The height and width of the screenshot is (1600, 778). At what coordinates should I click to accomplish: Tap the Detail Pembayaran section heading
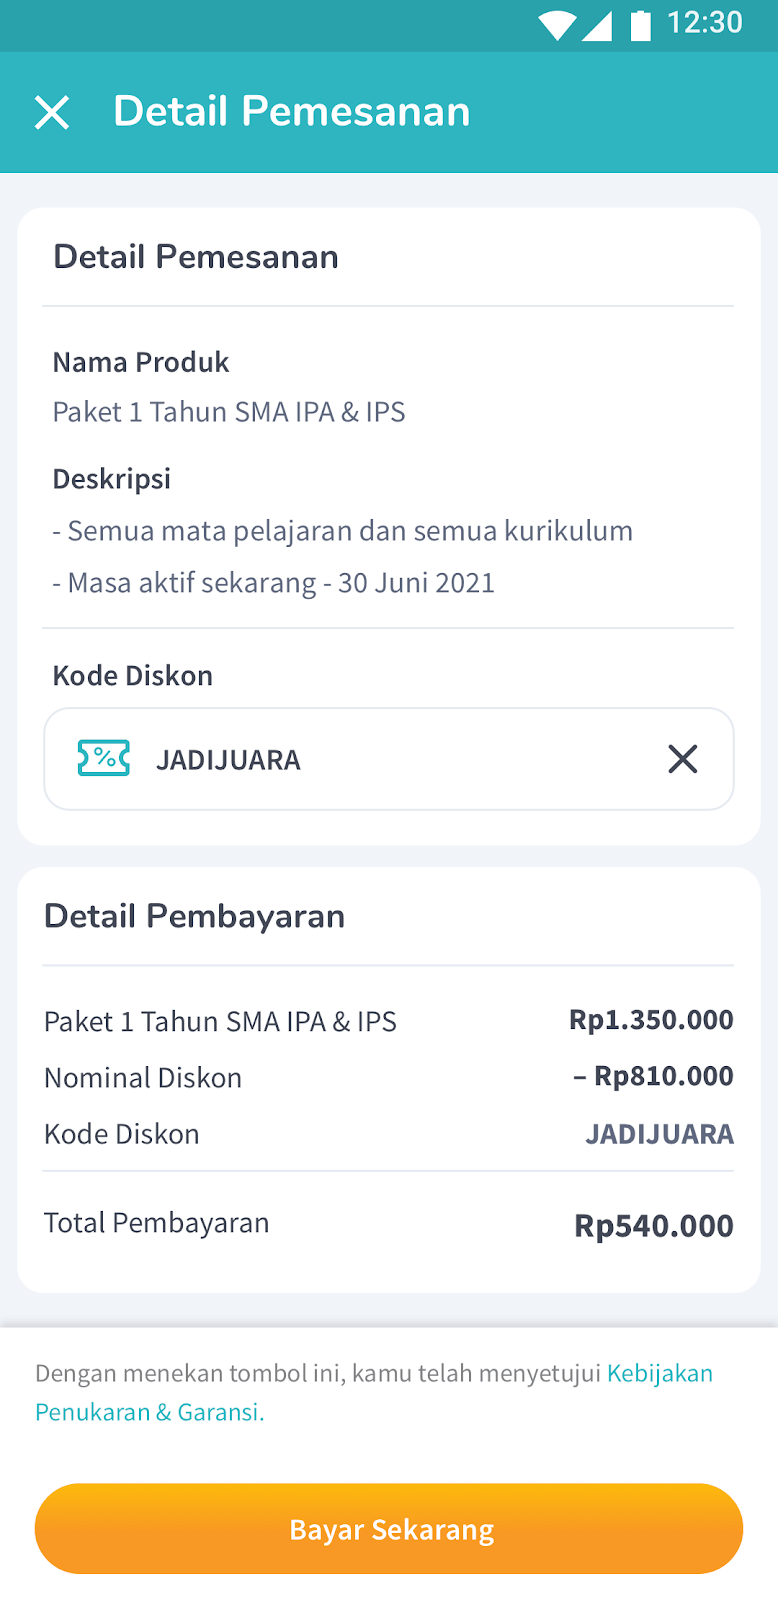pos(195,916)
